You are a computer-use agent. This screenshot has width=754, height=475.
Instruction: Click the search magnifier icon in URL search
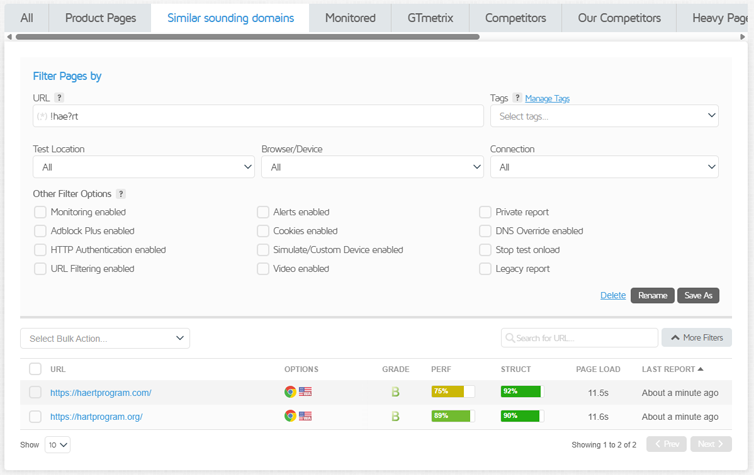510,338
